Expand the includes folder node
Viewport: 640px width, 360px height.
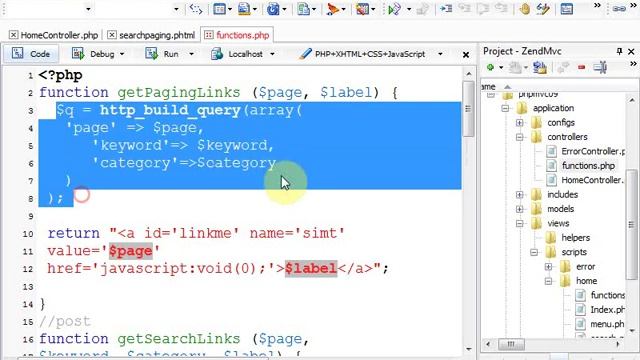coord(519,195)
